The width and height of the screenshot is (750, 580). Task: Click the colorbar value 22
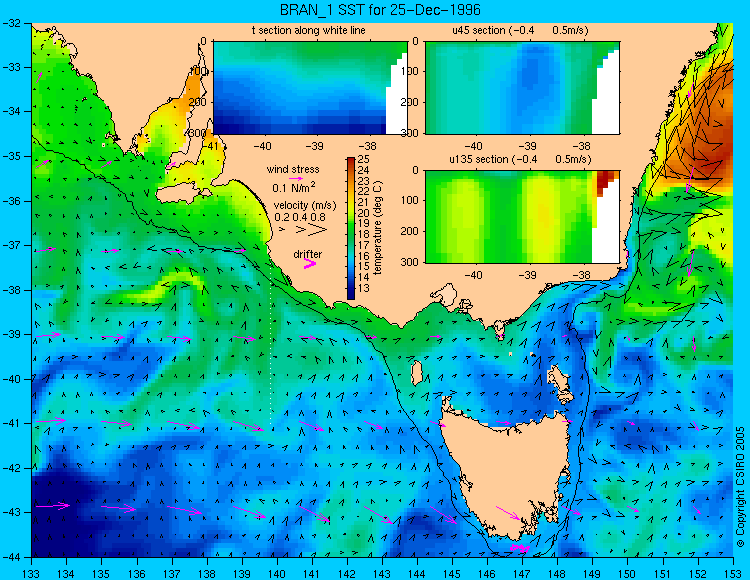[x=363, y=191]
